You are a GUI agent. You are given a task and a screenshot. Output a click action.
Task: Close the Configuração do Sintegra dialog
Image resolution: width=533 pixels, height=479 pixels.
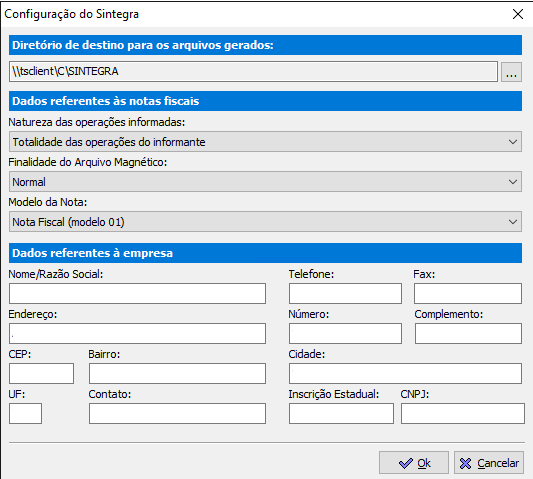click(517, 14)
